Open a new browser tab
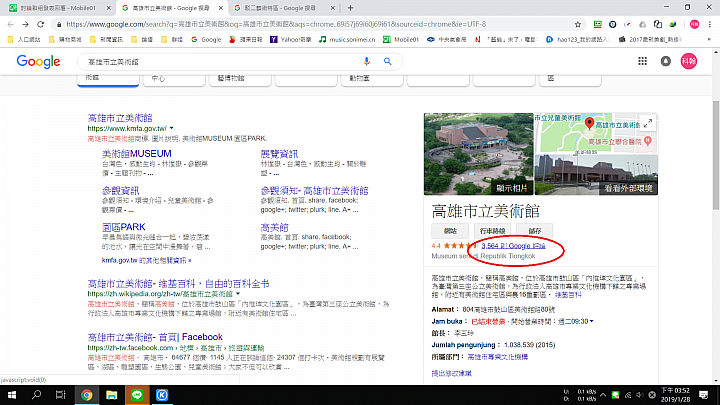 pos(350,8)
